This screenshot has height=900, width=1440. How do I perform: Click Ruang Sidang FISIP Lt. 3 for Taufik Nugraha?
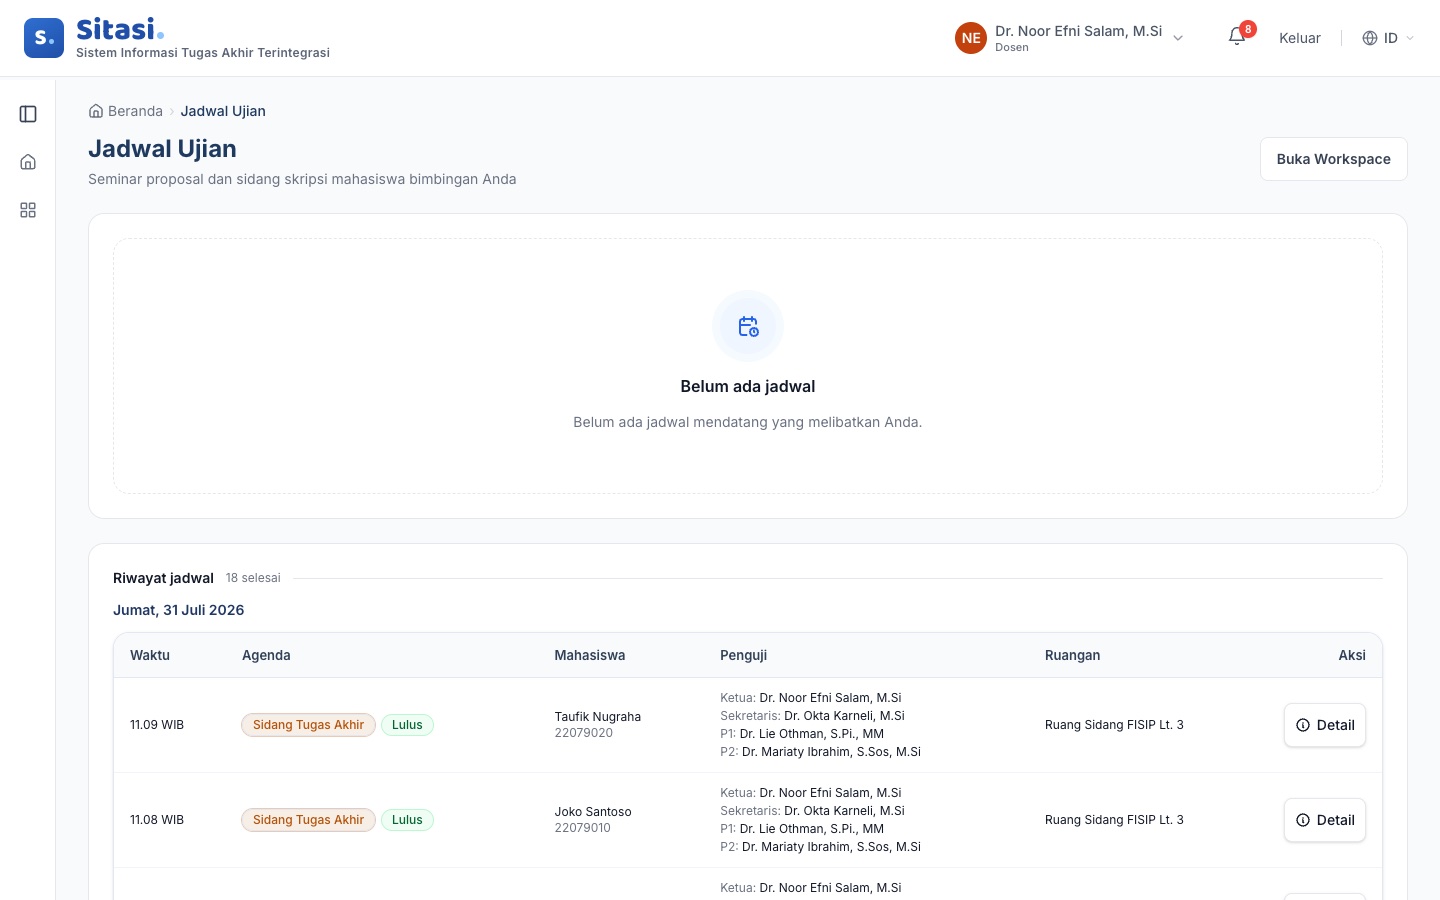point(1114,725)
